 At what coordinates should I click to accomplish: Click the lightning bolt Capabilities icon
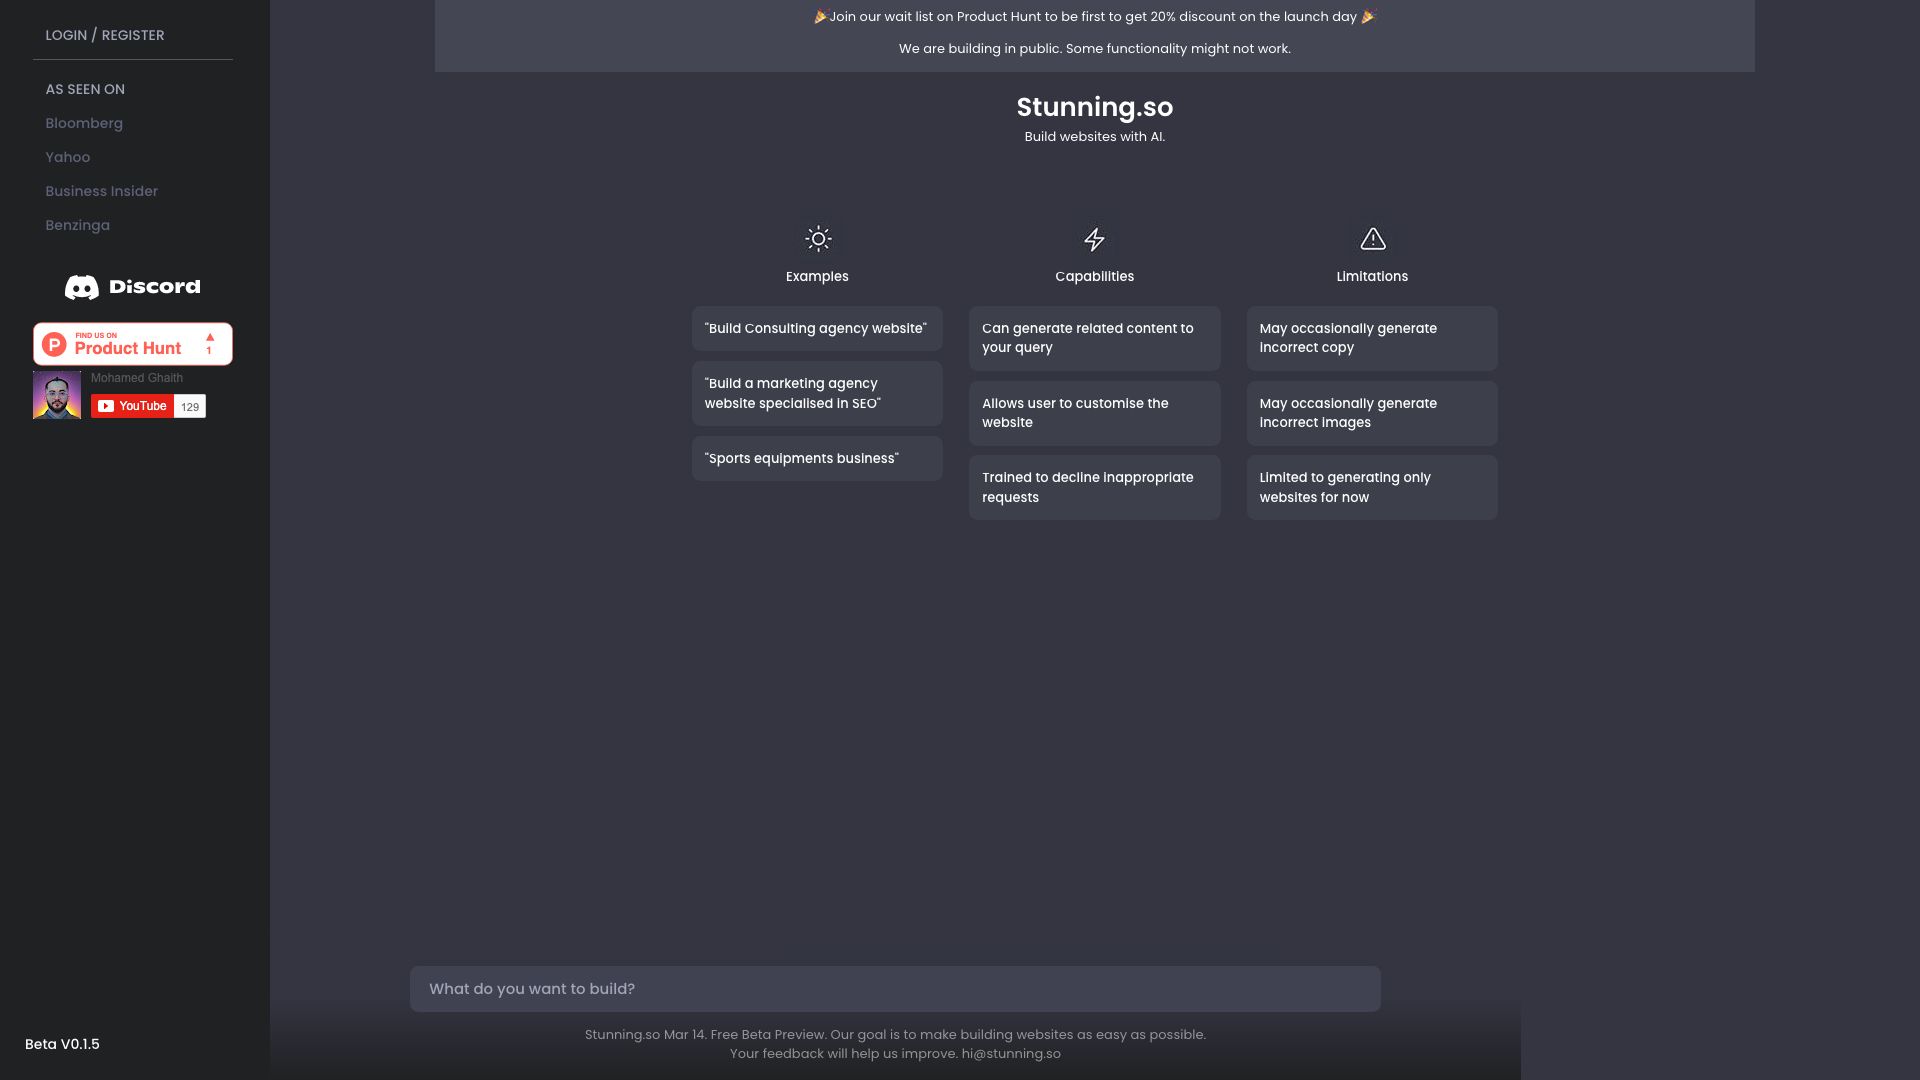click(1094, 239)
